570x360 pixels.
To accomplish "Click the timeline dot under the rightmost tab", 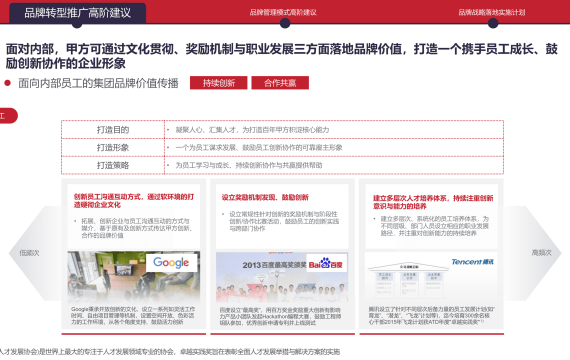I will pyautogui.click(x=493, y=23).
